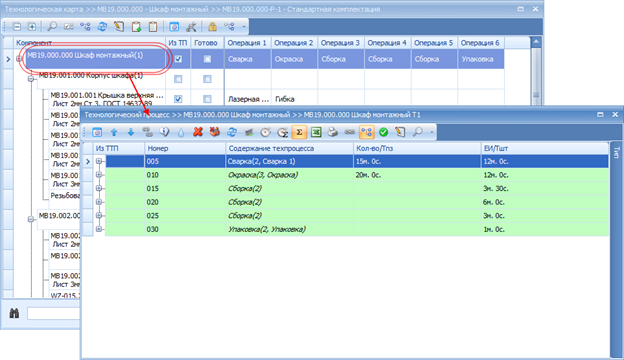Click the expand-all plus icon in back toolbar
This screenshot has height=360, width=624.
point(32,27)
